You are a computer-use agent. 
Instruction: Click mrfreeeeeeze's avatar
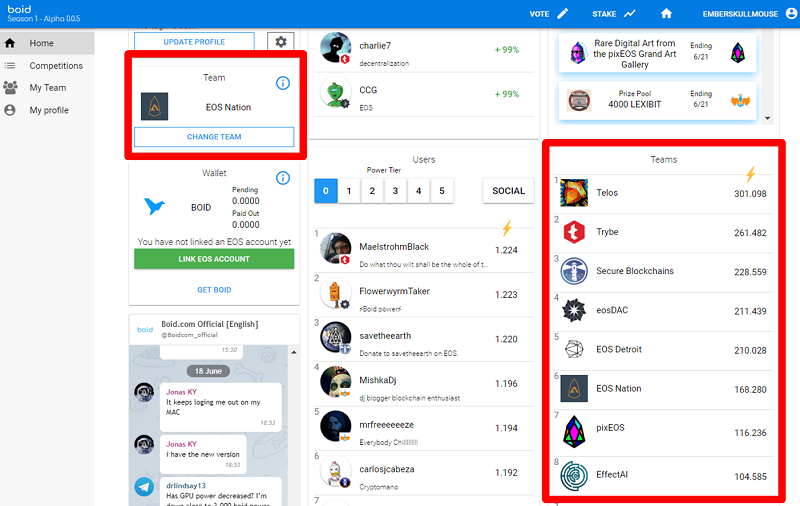tap(336, 426)
